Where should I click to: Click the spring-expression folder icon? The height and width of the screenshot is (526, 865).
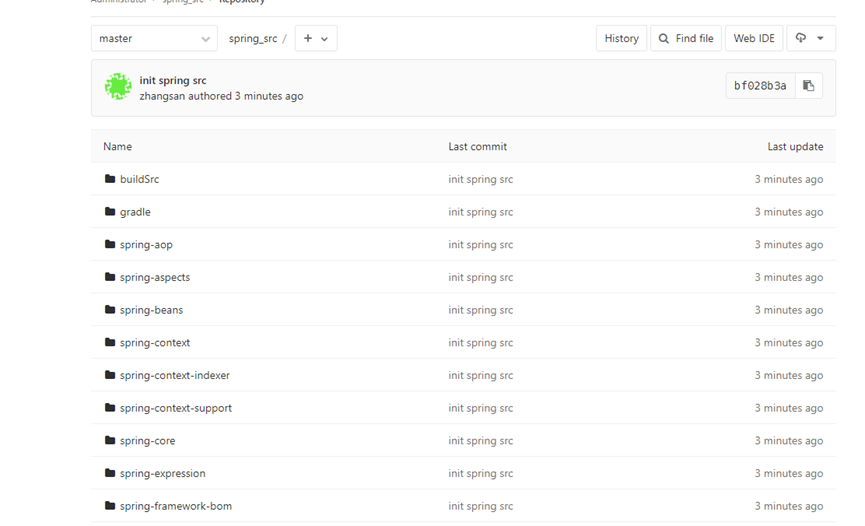[x=110, y=472]
